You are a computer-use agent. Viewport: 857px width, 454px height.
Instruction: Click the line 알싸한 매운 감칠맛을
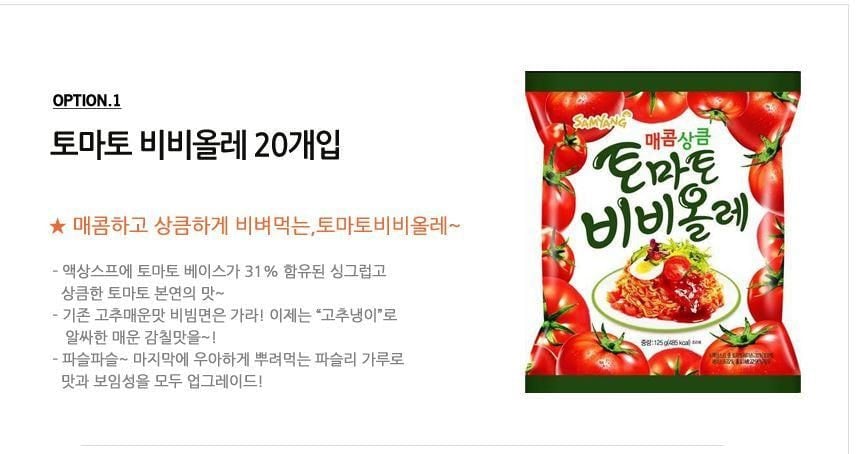[140, 337]
